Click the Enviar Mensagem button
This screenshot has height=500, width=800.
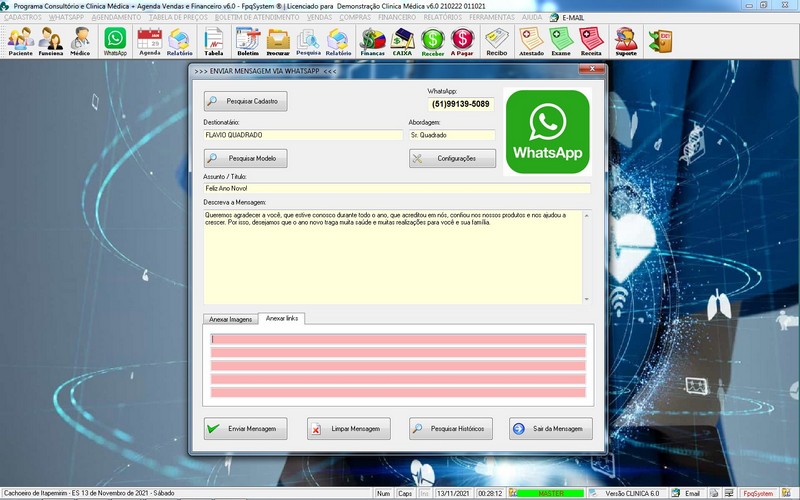coord(246,428)
